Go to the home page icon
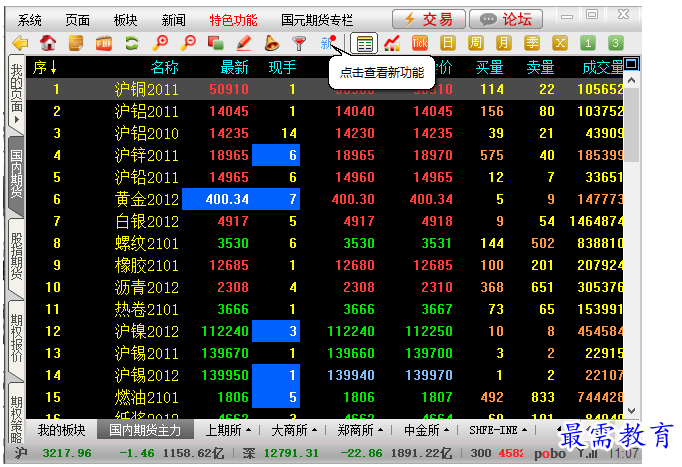This screenshot has width=682, height=467. click(47, 43)
